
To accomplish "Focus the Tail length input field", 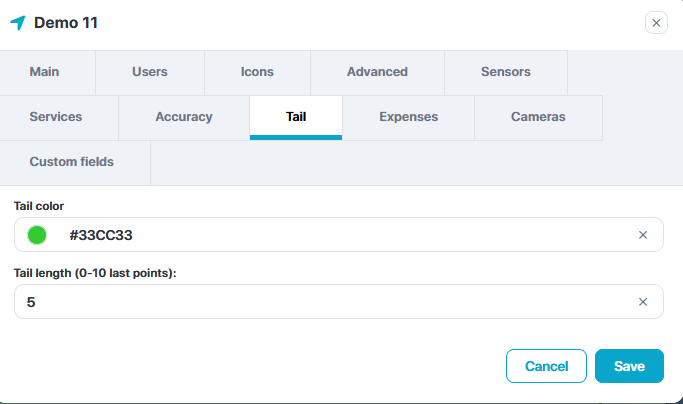I will tap(320, 301).
